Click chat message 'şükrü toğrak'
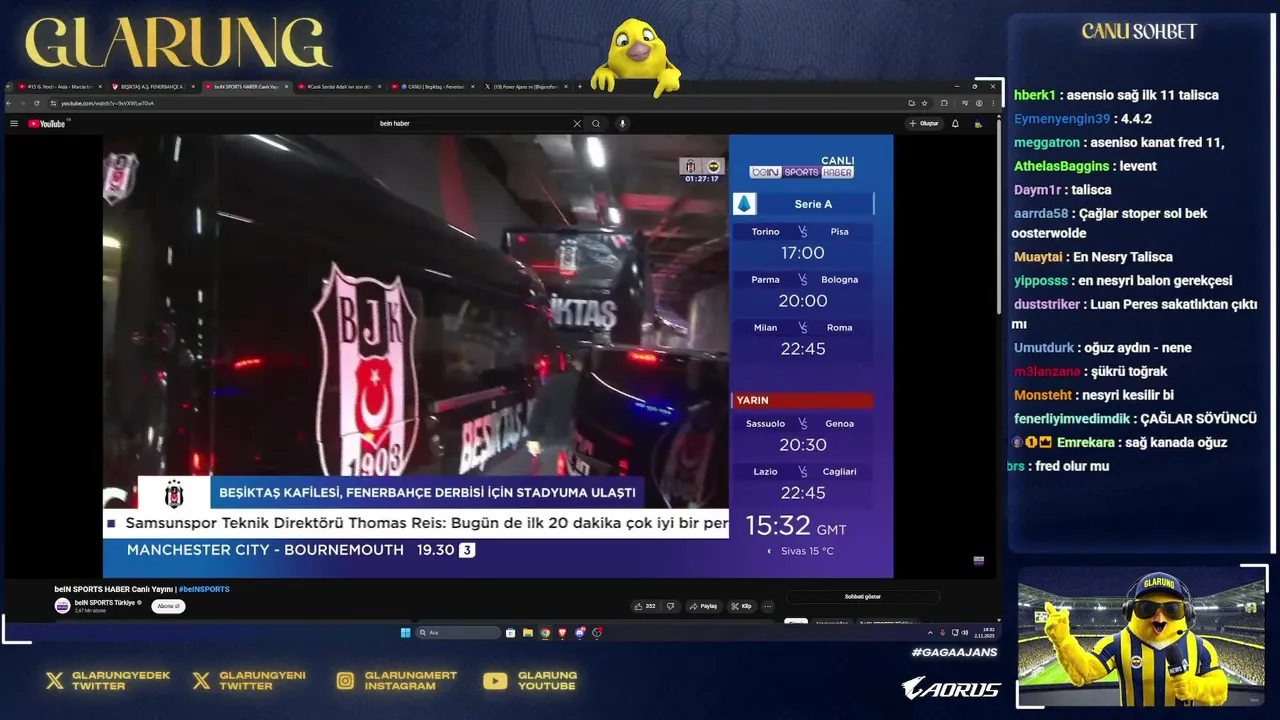This screenshot has height=720, width=1280. [x=1129, y=371]
